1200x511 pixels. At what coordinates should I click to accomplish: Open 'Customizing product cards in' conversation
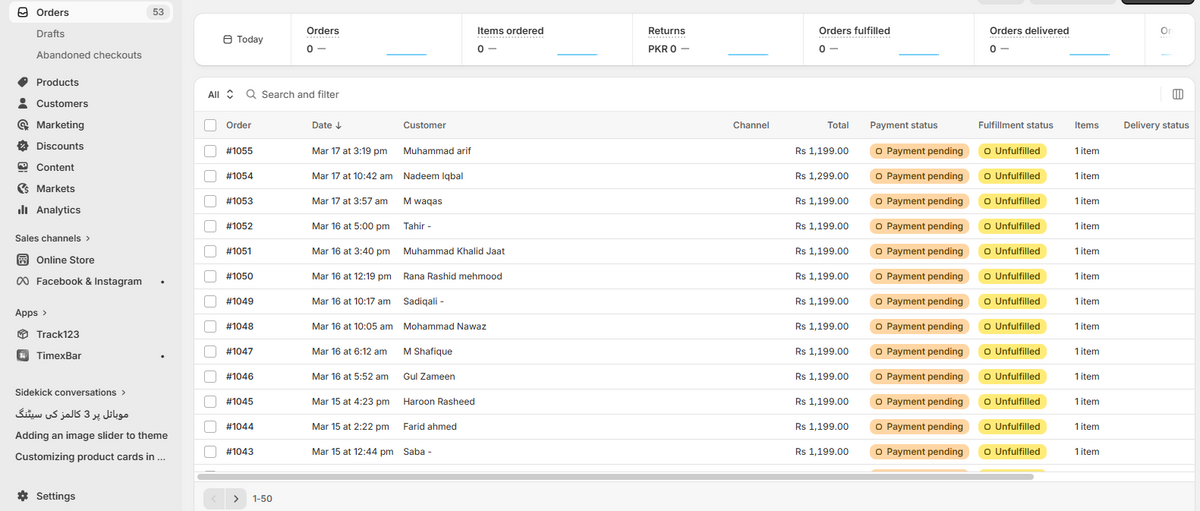pyautogui.click(x=90, y=456)
